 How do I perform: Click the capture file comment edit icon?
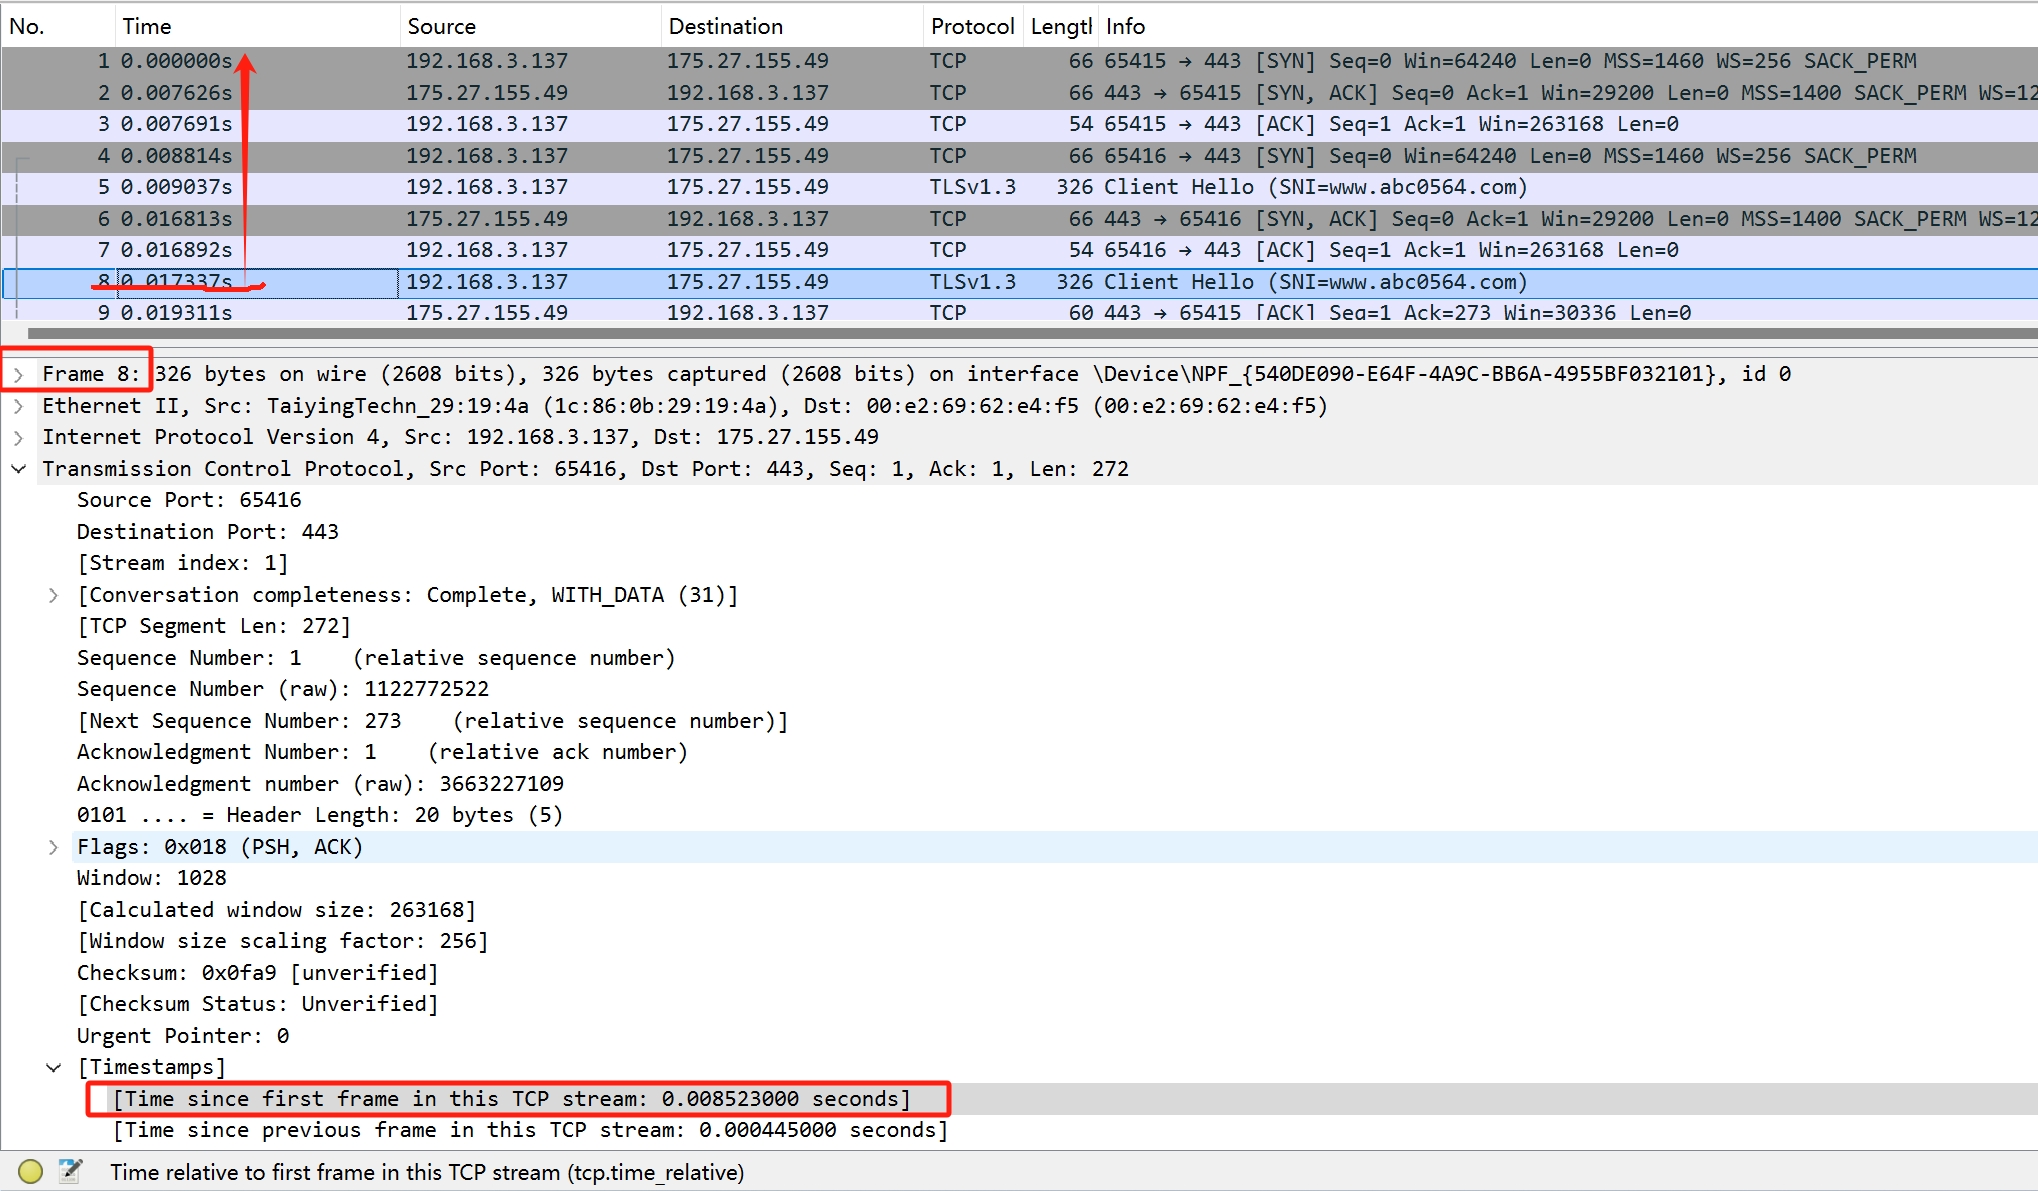pyautogui.click(x=70, y=1171)
